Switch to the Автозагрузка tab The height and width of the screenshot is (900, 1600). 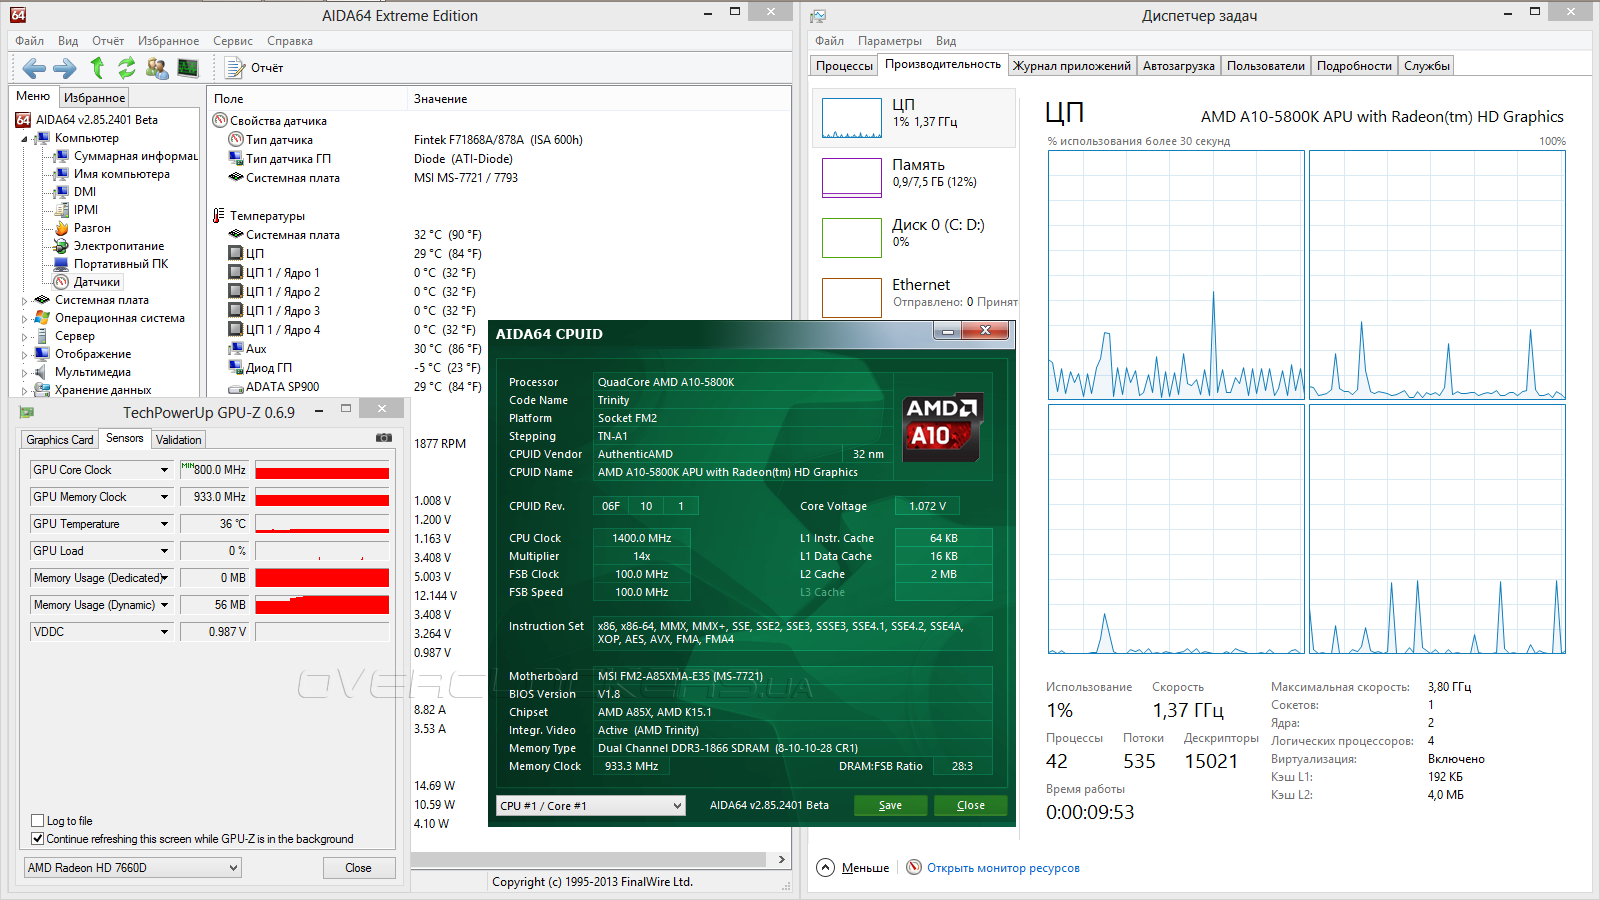pos(1179,66)
